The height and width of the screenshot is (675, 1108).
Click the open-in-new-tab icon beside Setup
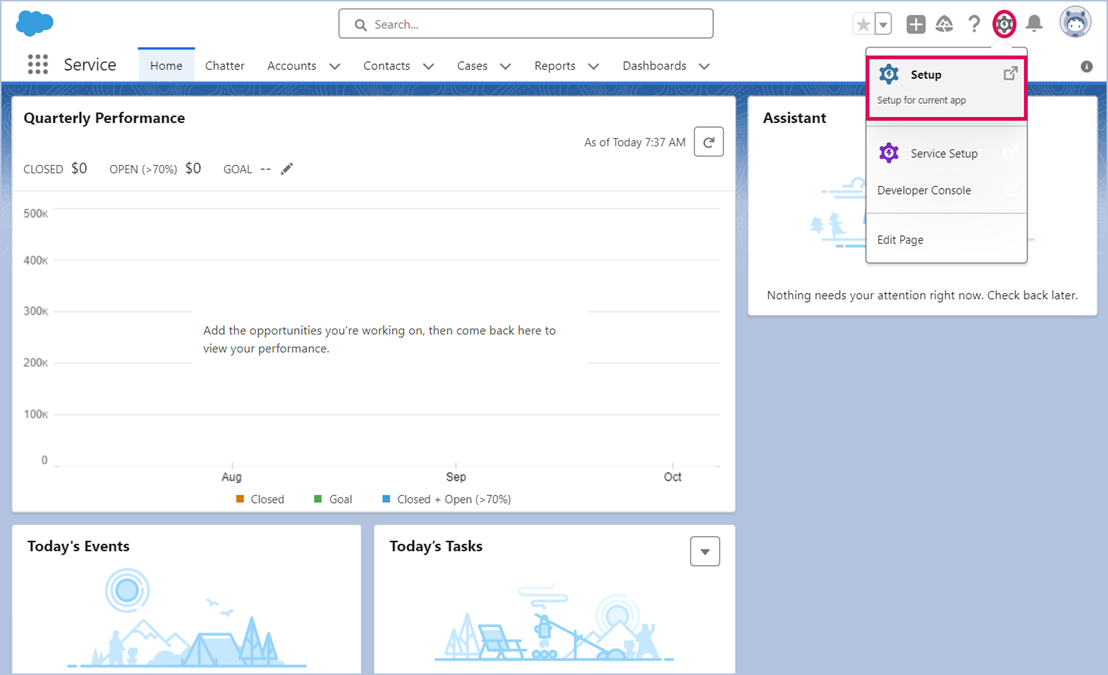tap(1010, 74)
